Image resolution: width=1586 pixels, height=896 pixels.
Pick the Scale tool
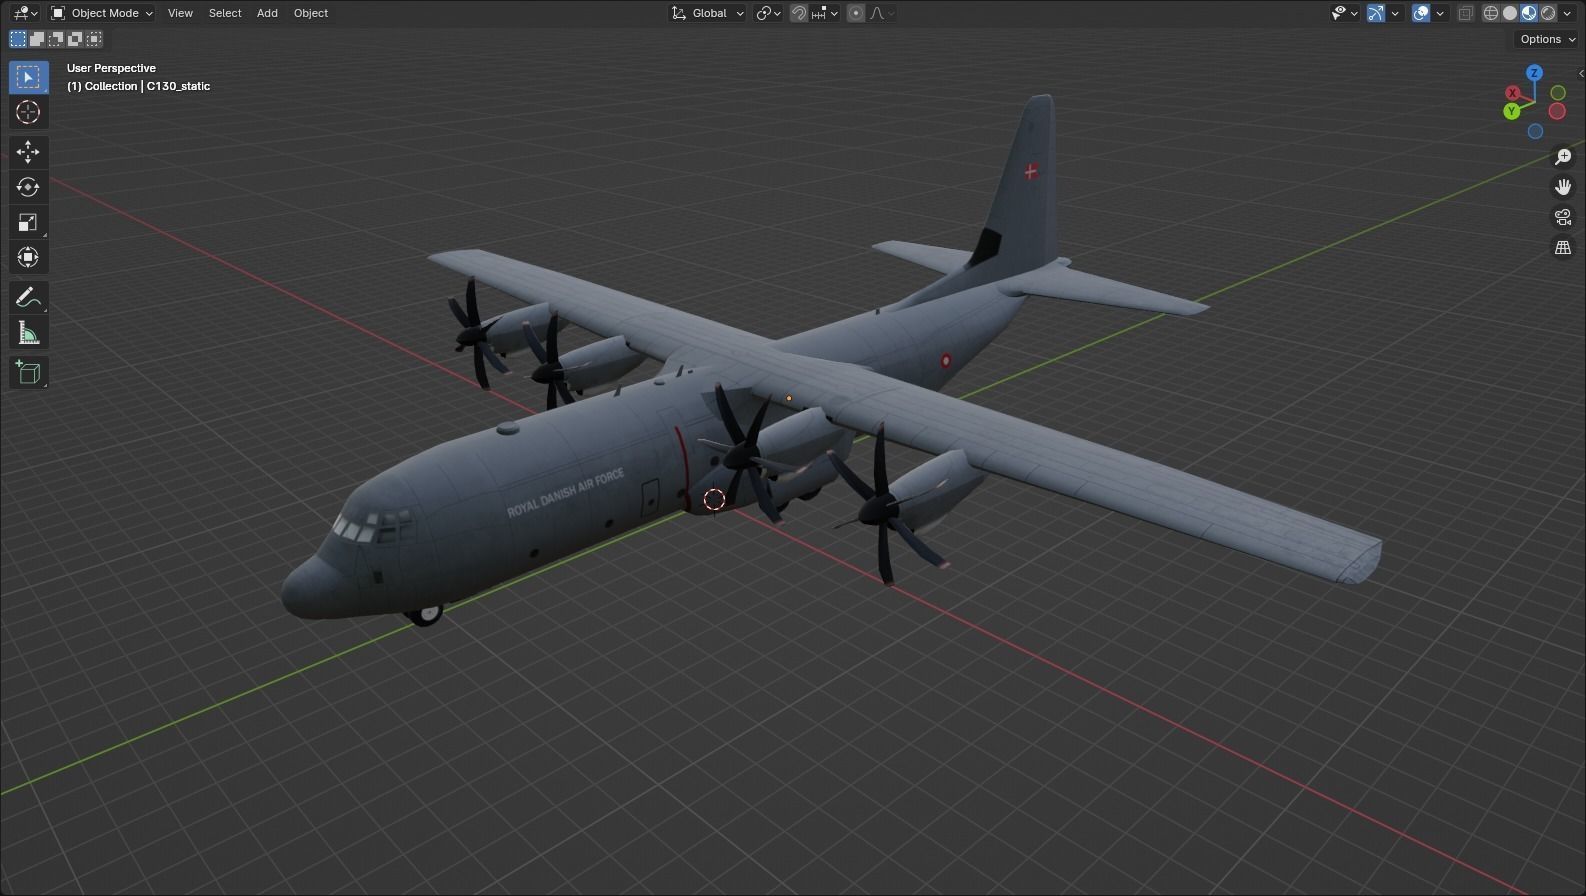(x=28, y=222)
